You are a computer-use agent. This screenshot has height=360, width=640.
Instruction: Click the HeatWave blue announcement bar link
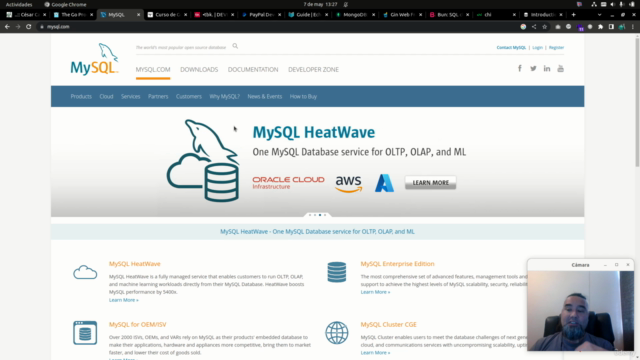(317, 231)
